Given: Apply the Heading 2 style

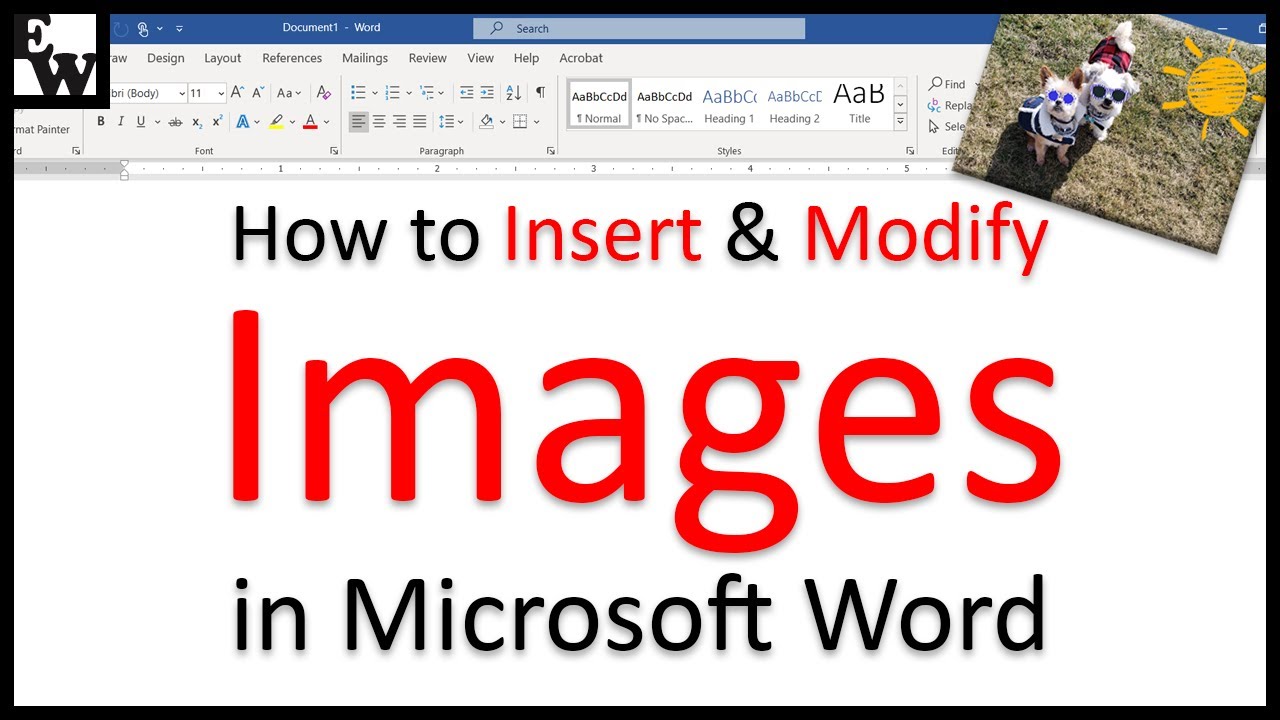Looking at the screenshot, I should [x=795, y=105].
